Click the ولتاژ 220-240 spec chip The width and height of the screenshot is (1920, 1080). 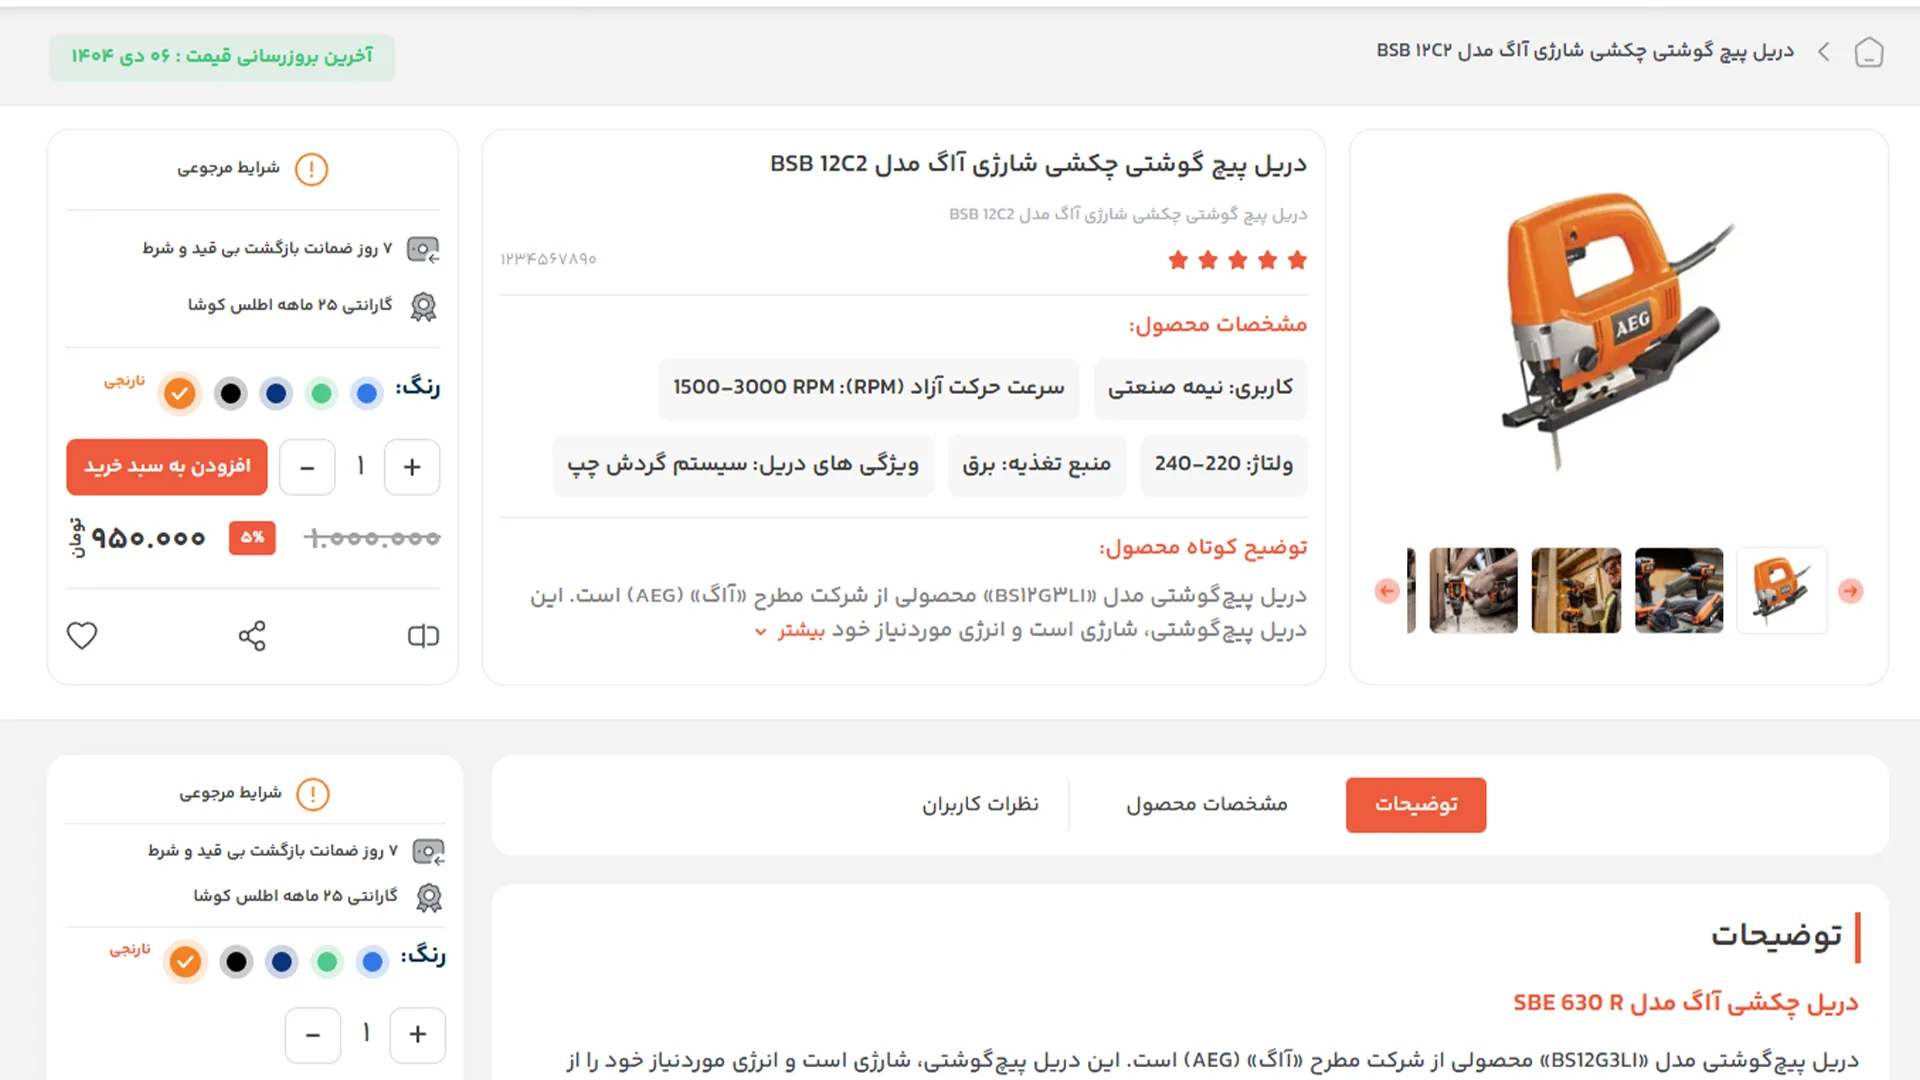pyautogui.click(x=1224, y=465)
